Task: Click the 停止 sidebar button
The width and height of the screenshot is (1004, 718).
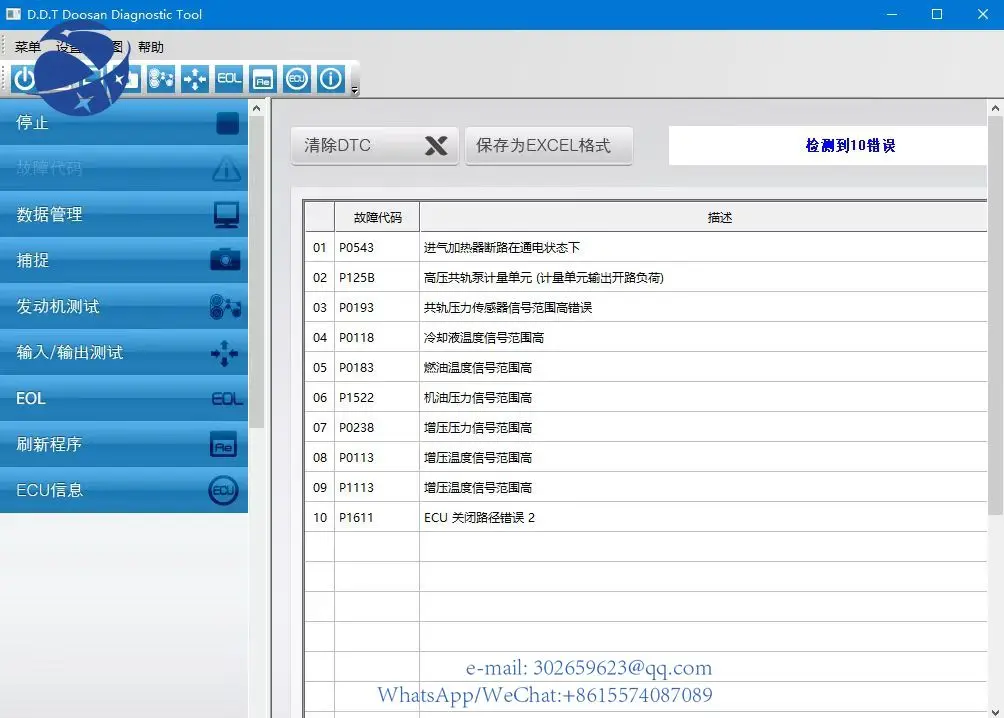Action: pos(124,122)
